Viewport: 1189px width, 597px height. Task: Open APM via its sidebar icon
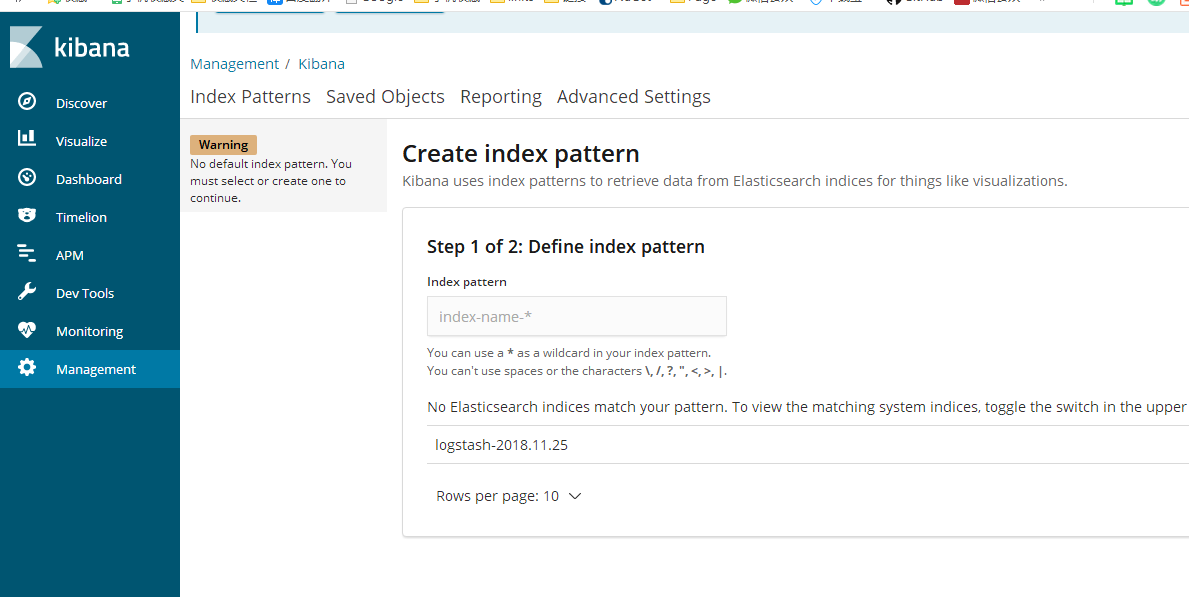[27, 254]
